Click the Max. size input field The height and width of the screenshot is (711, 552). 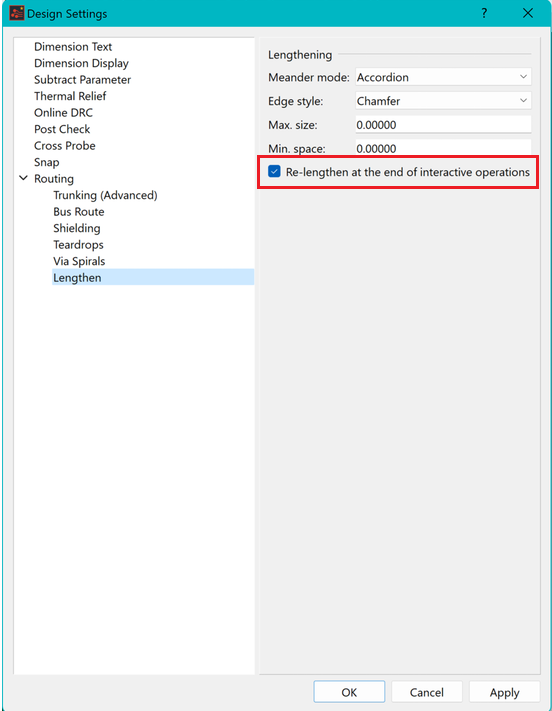click(x=443, y=125)
